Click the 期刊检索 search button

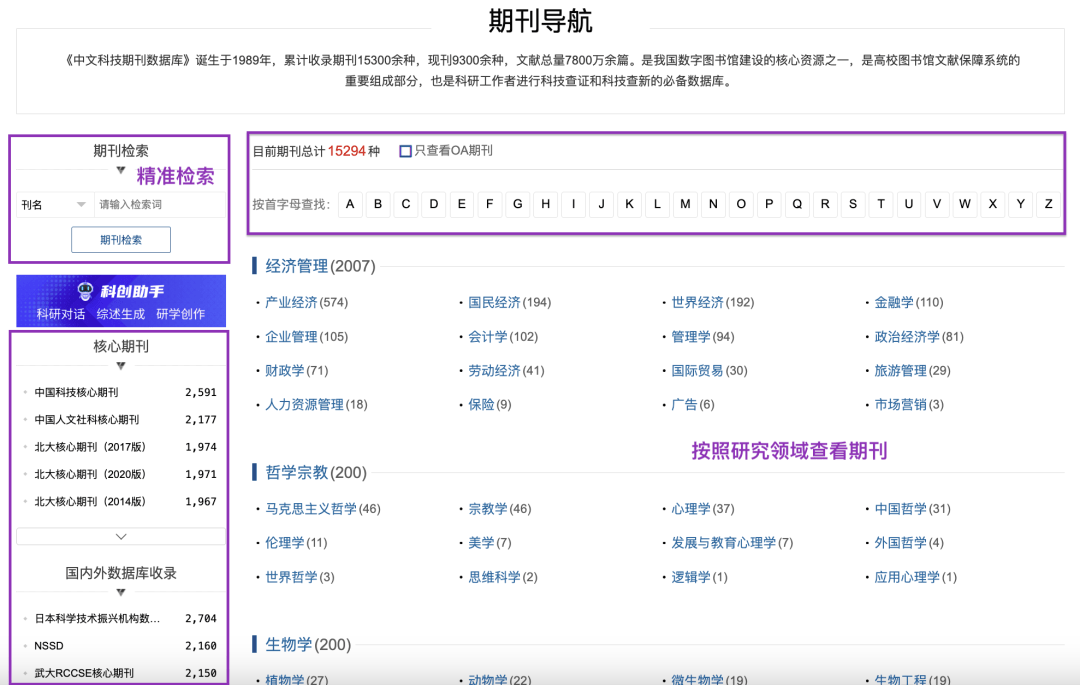pyautogui.click(x=121, y=240)
